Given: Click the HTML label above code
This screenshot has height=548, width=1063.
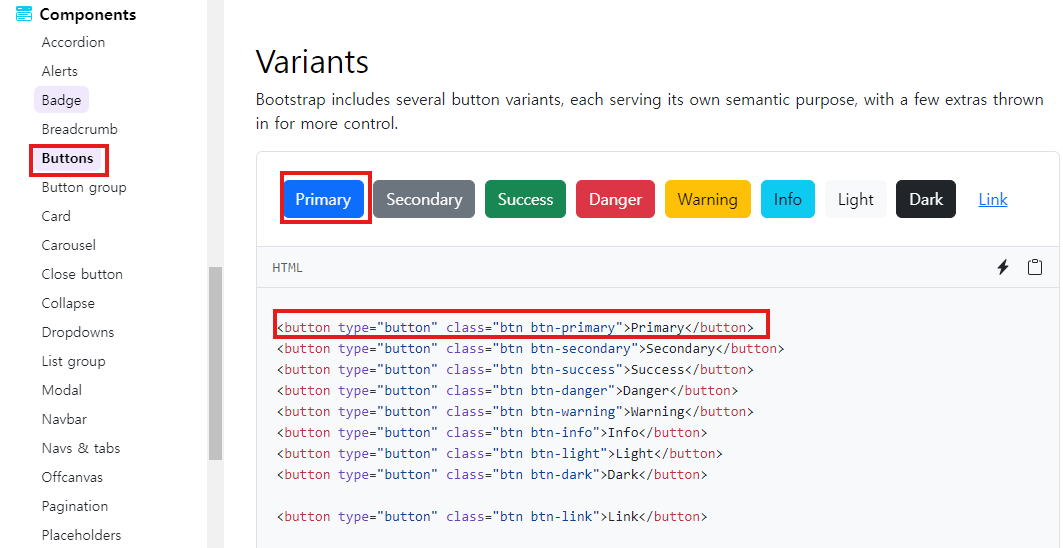Looking at the screenshot, I should pos(287,268).
